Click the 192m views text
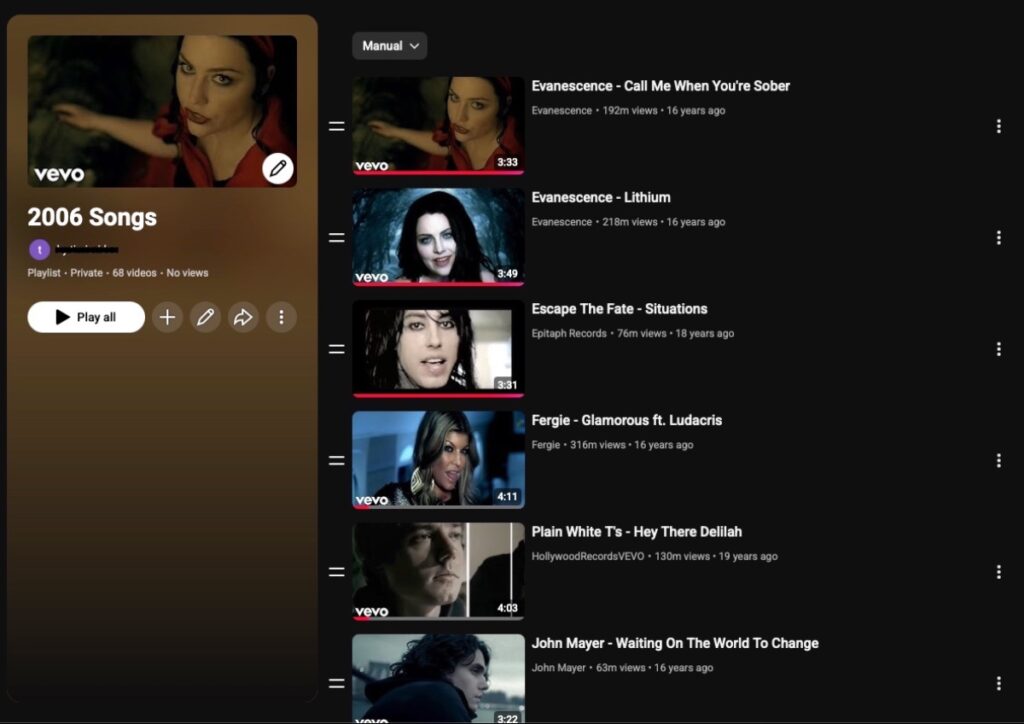Image resolution: width=1024 pixels, height=724 pixels. point(630,110)
